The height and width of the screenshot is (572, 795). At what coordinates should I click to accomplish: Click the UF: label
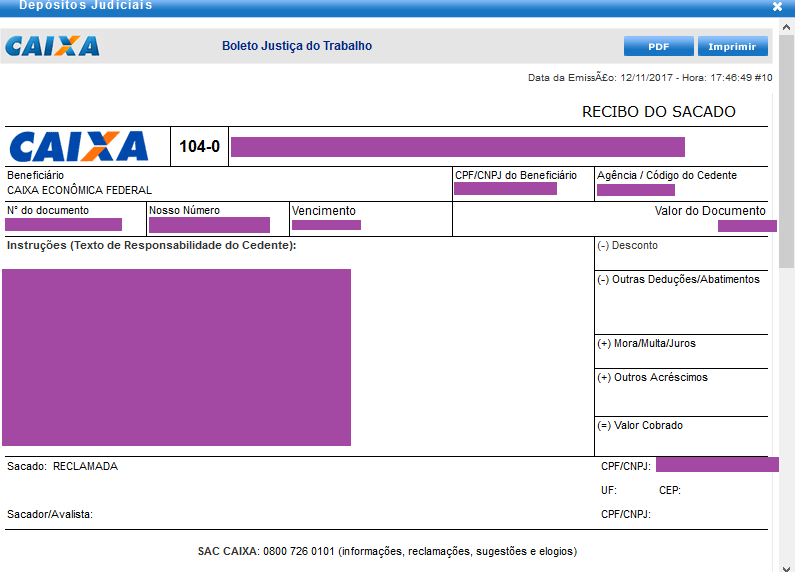609,490
